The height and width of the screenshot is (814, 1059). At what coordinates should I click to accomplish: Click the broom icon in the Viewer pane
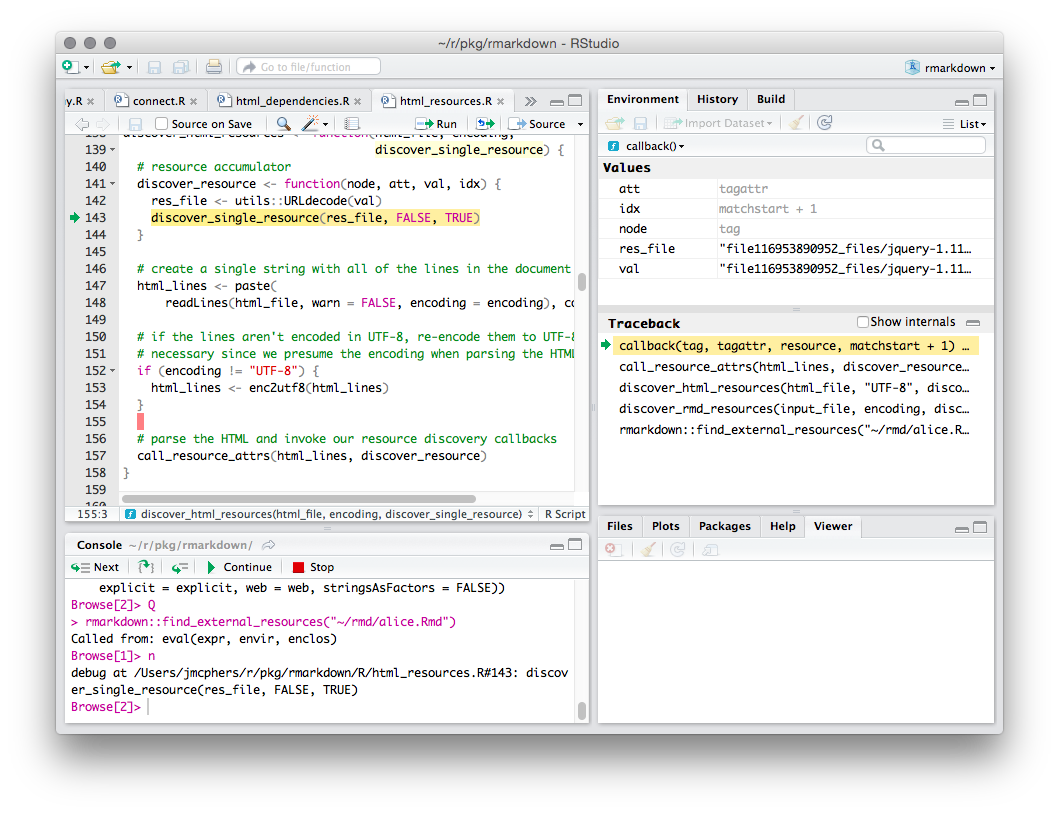pyautogui.click(x=646, y=549)
